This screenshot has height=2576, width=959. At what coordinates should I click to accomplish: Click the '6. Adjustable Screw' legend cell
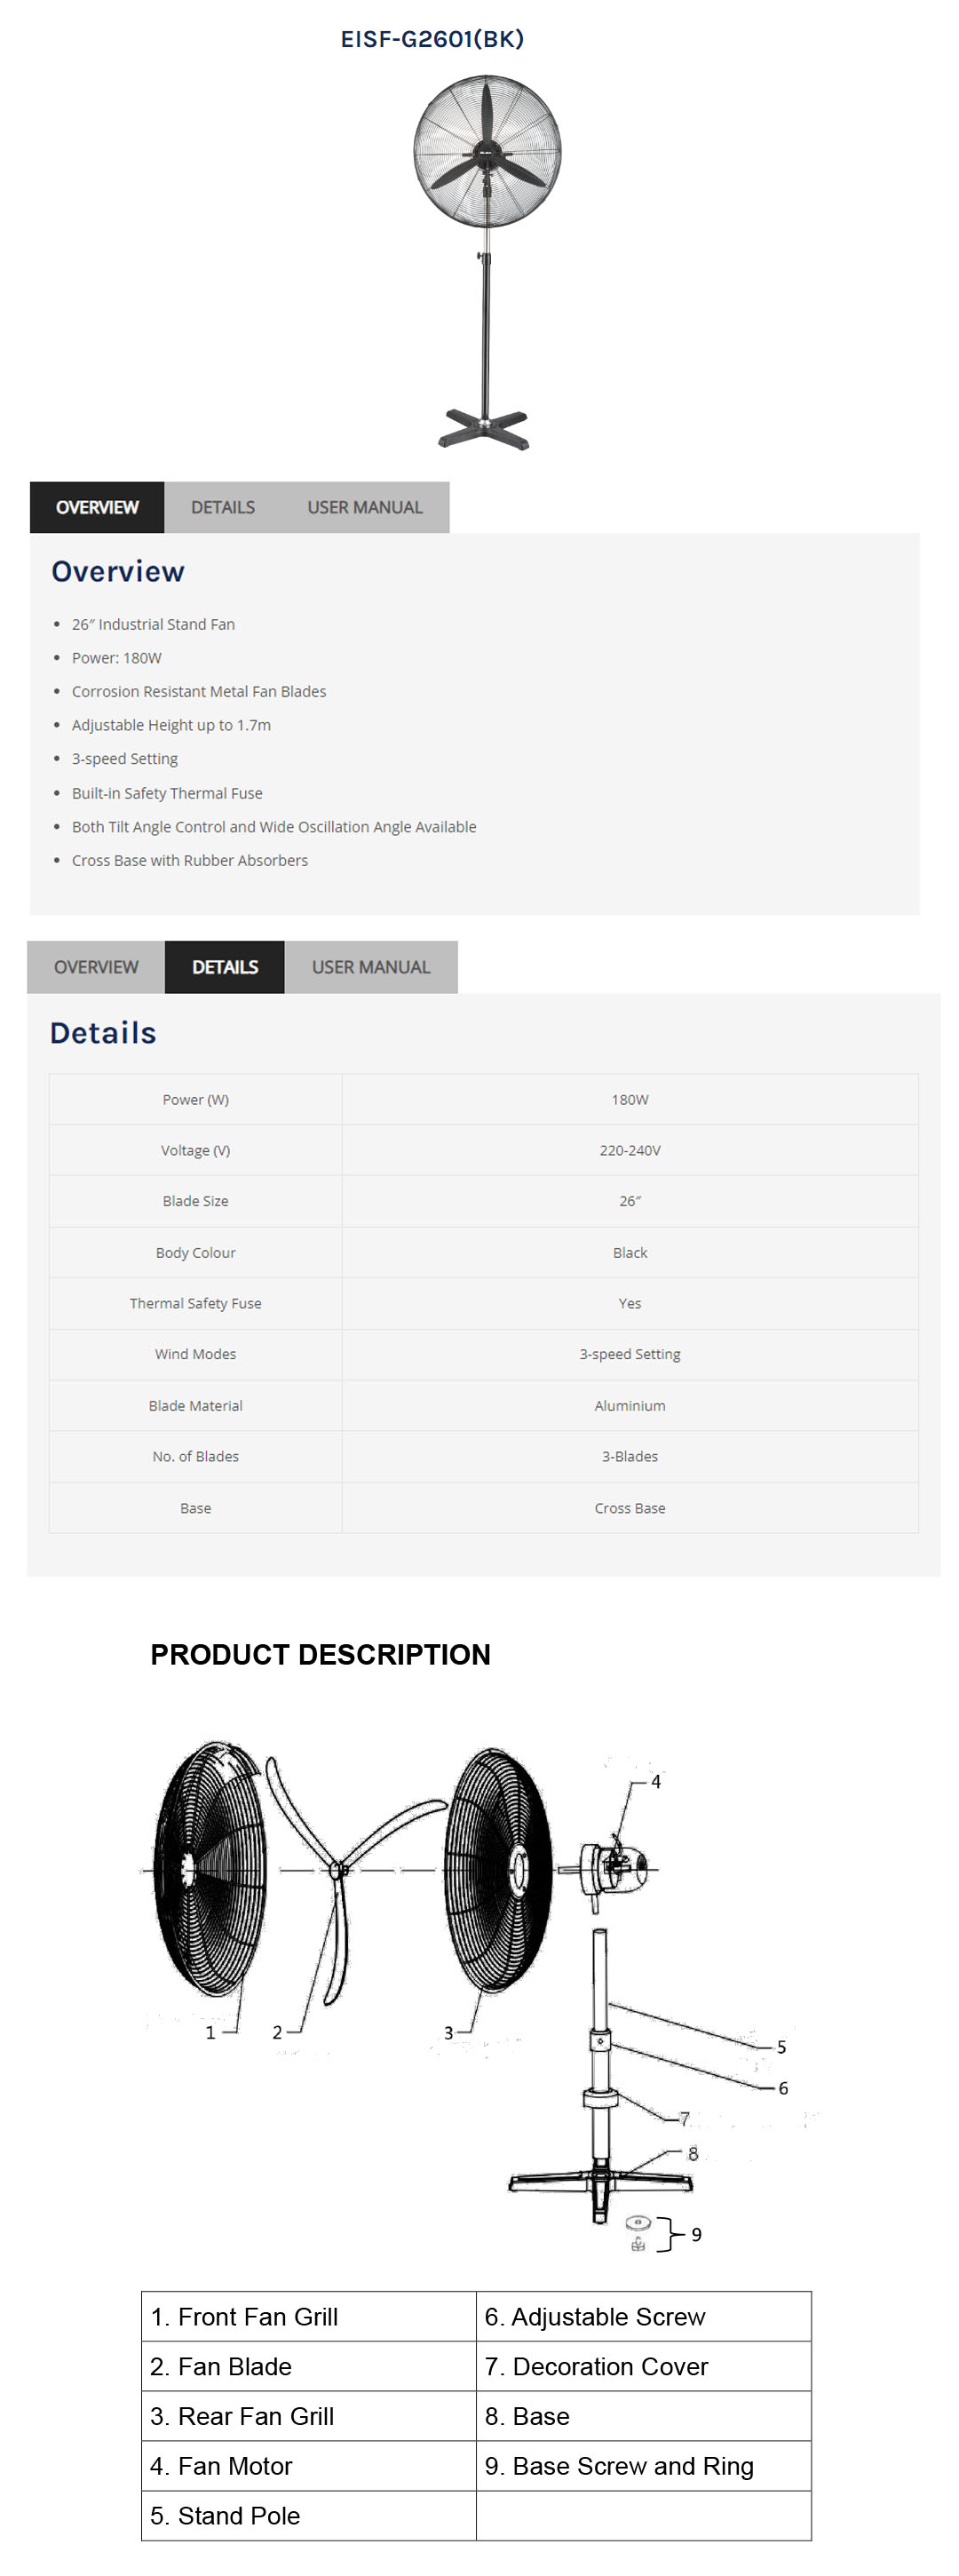643,2316
